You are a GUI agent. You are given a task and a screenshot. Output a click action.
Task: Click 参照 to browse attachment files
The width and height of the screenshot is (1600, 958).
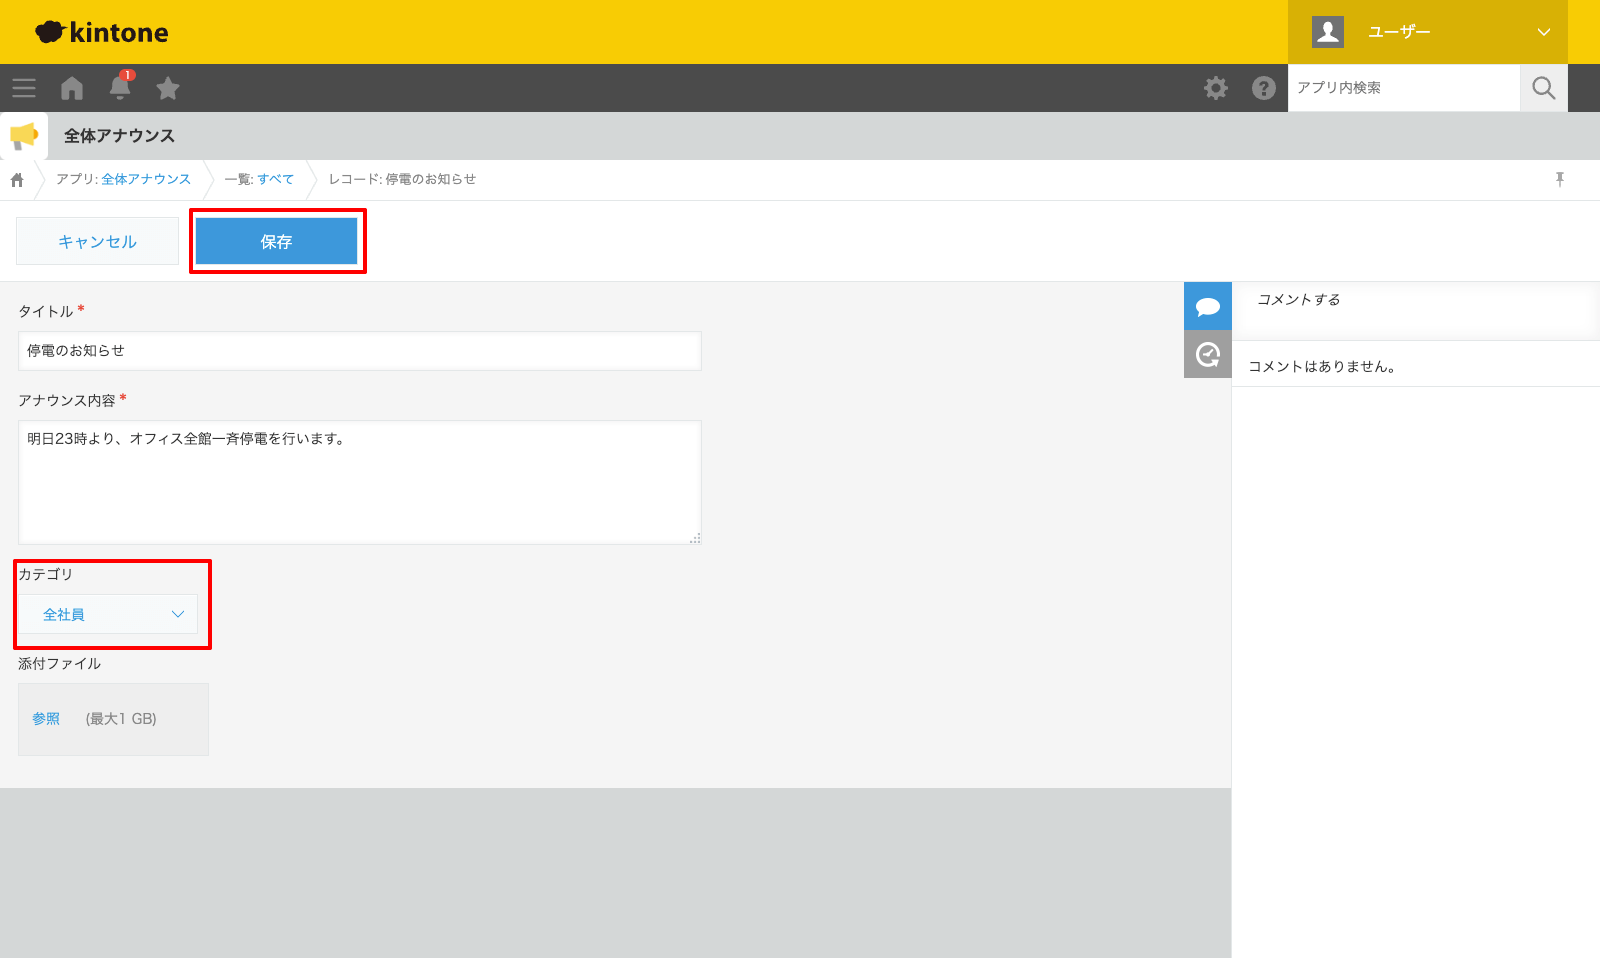click(46, 719)
